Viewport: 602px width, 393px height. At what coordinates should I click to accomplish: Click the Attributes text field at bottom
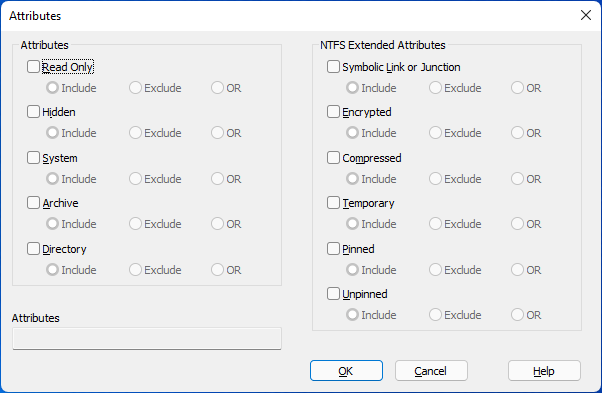(147, 339)
